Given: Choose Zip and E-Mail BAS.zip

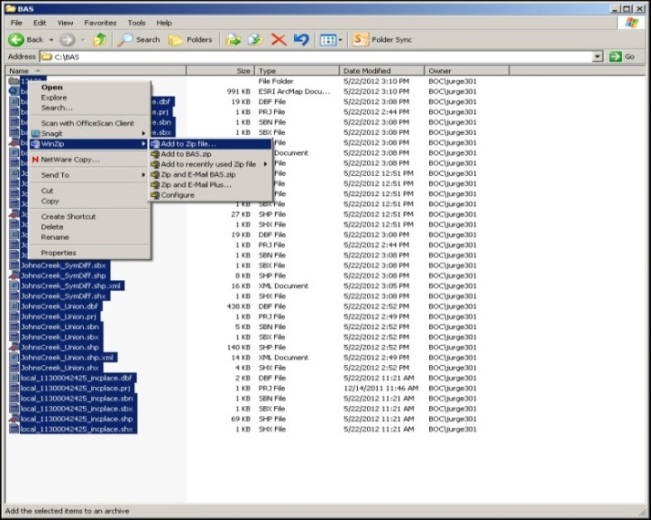Looking at the screenshot, I should [x=198, y=174].
